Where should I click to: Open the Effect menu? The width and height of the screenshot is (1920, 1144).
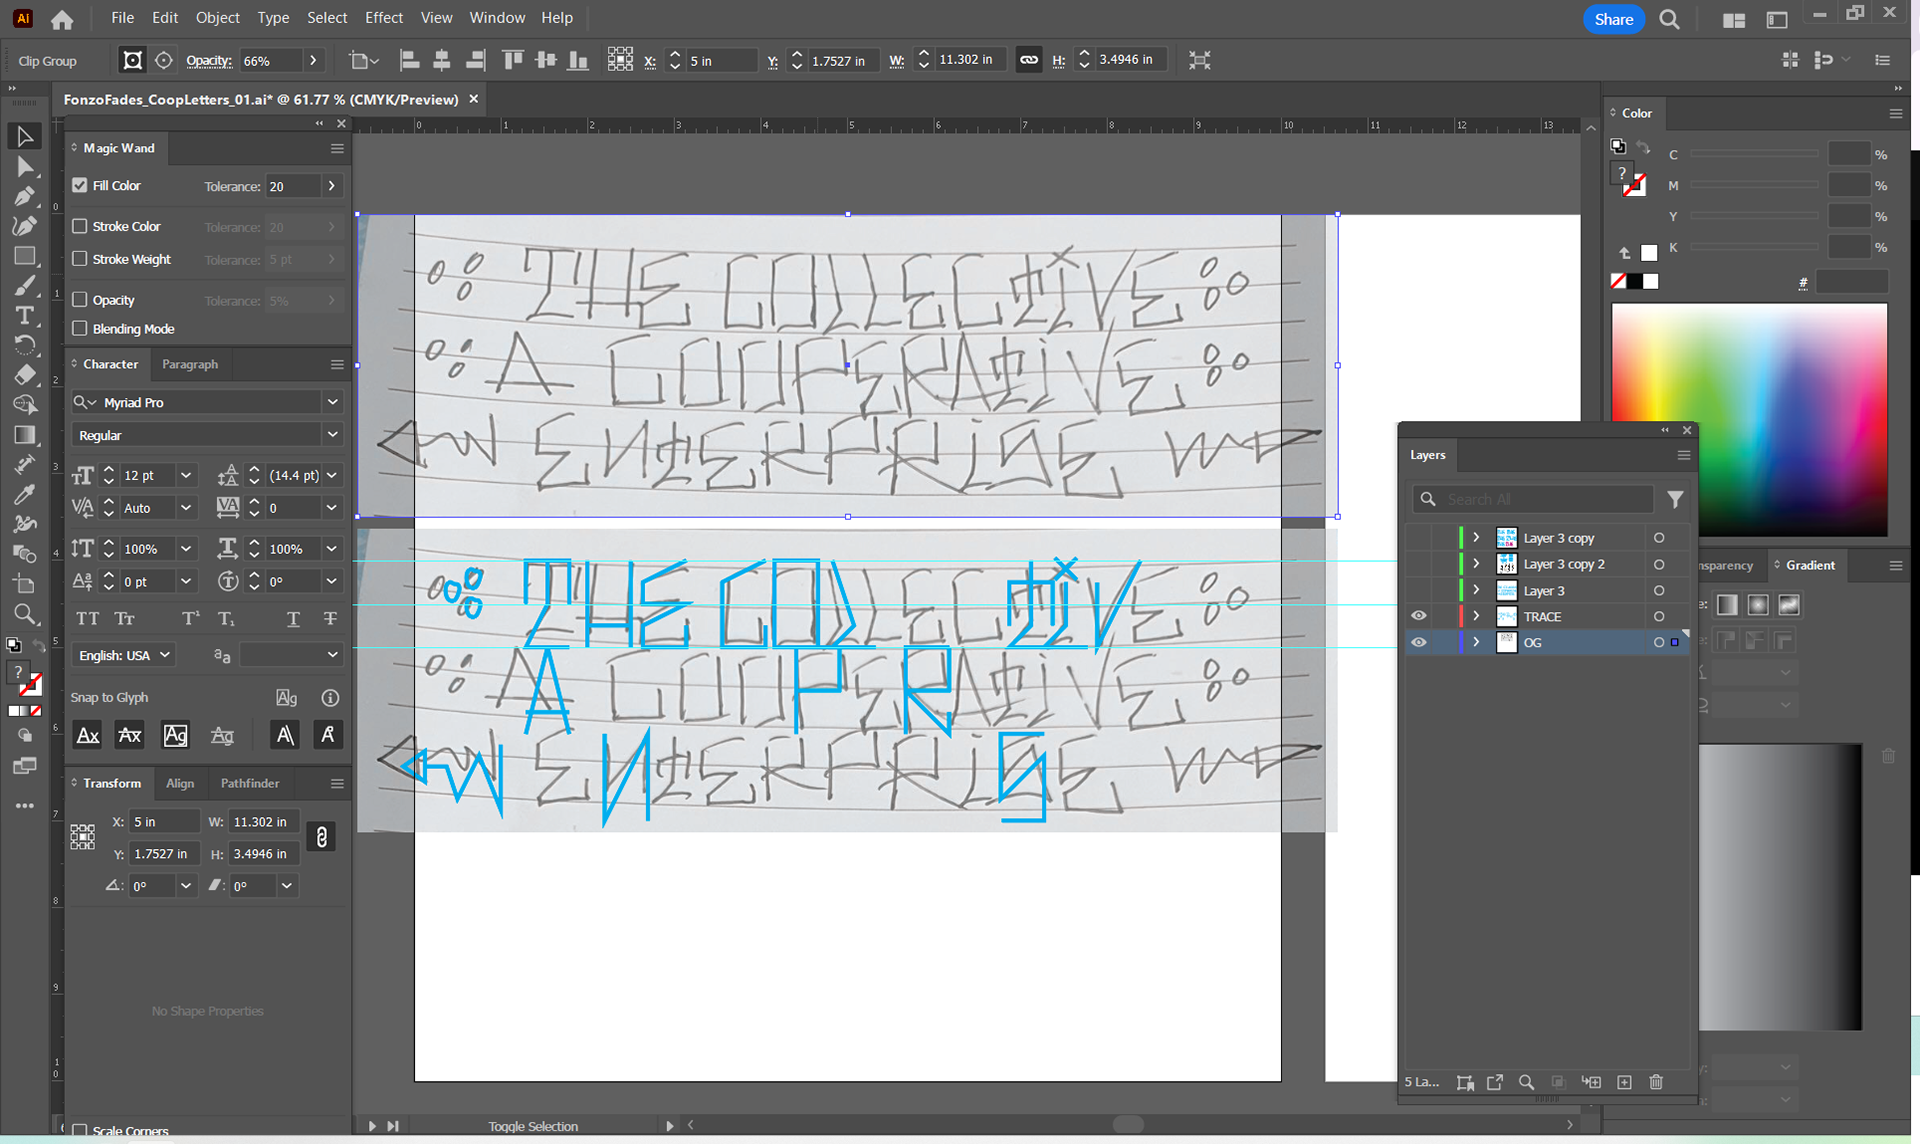[383, 18]
